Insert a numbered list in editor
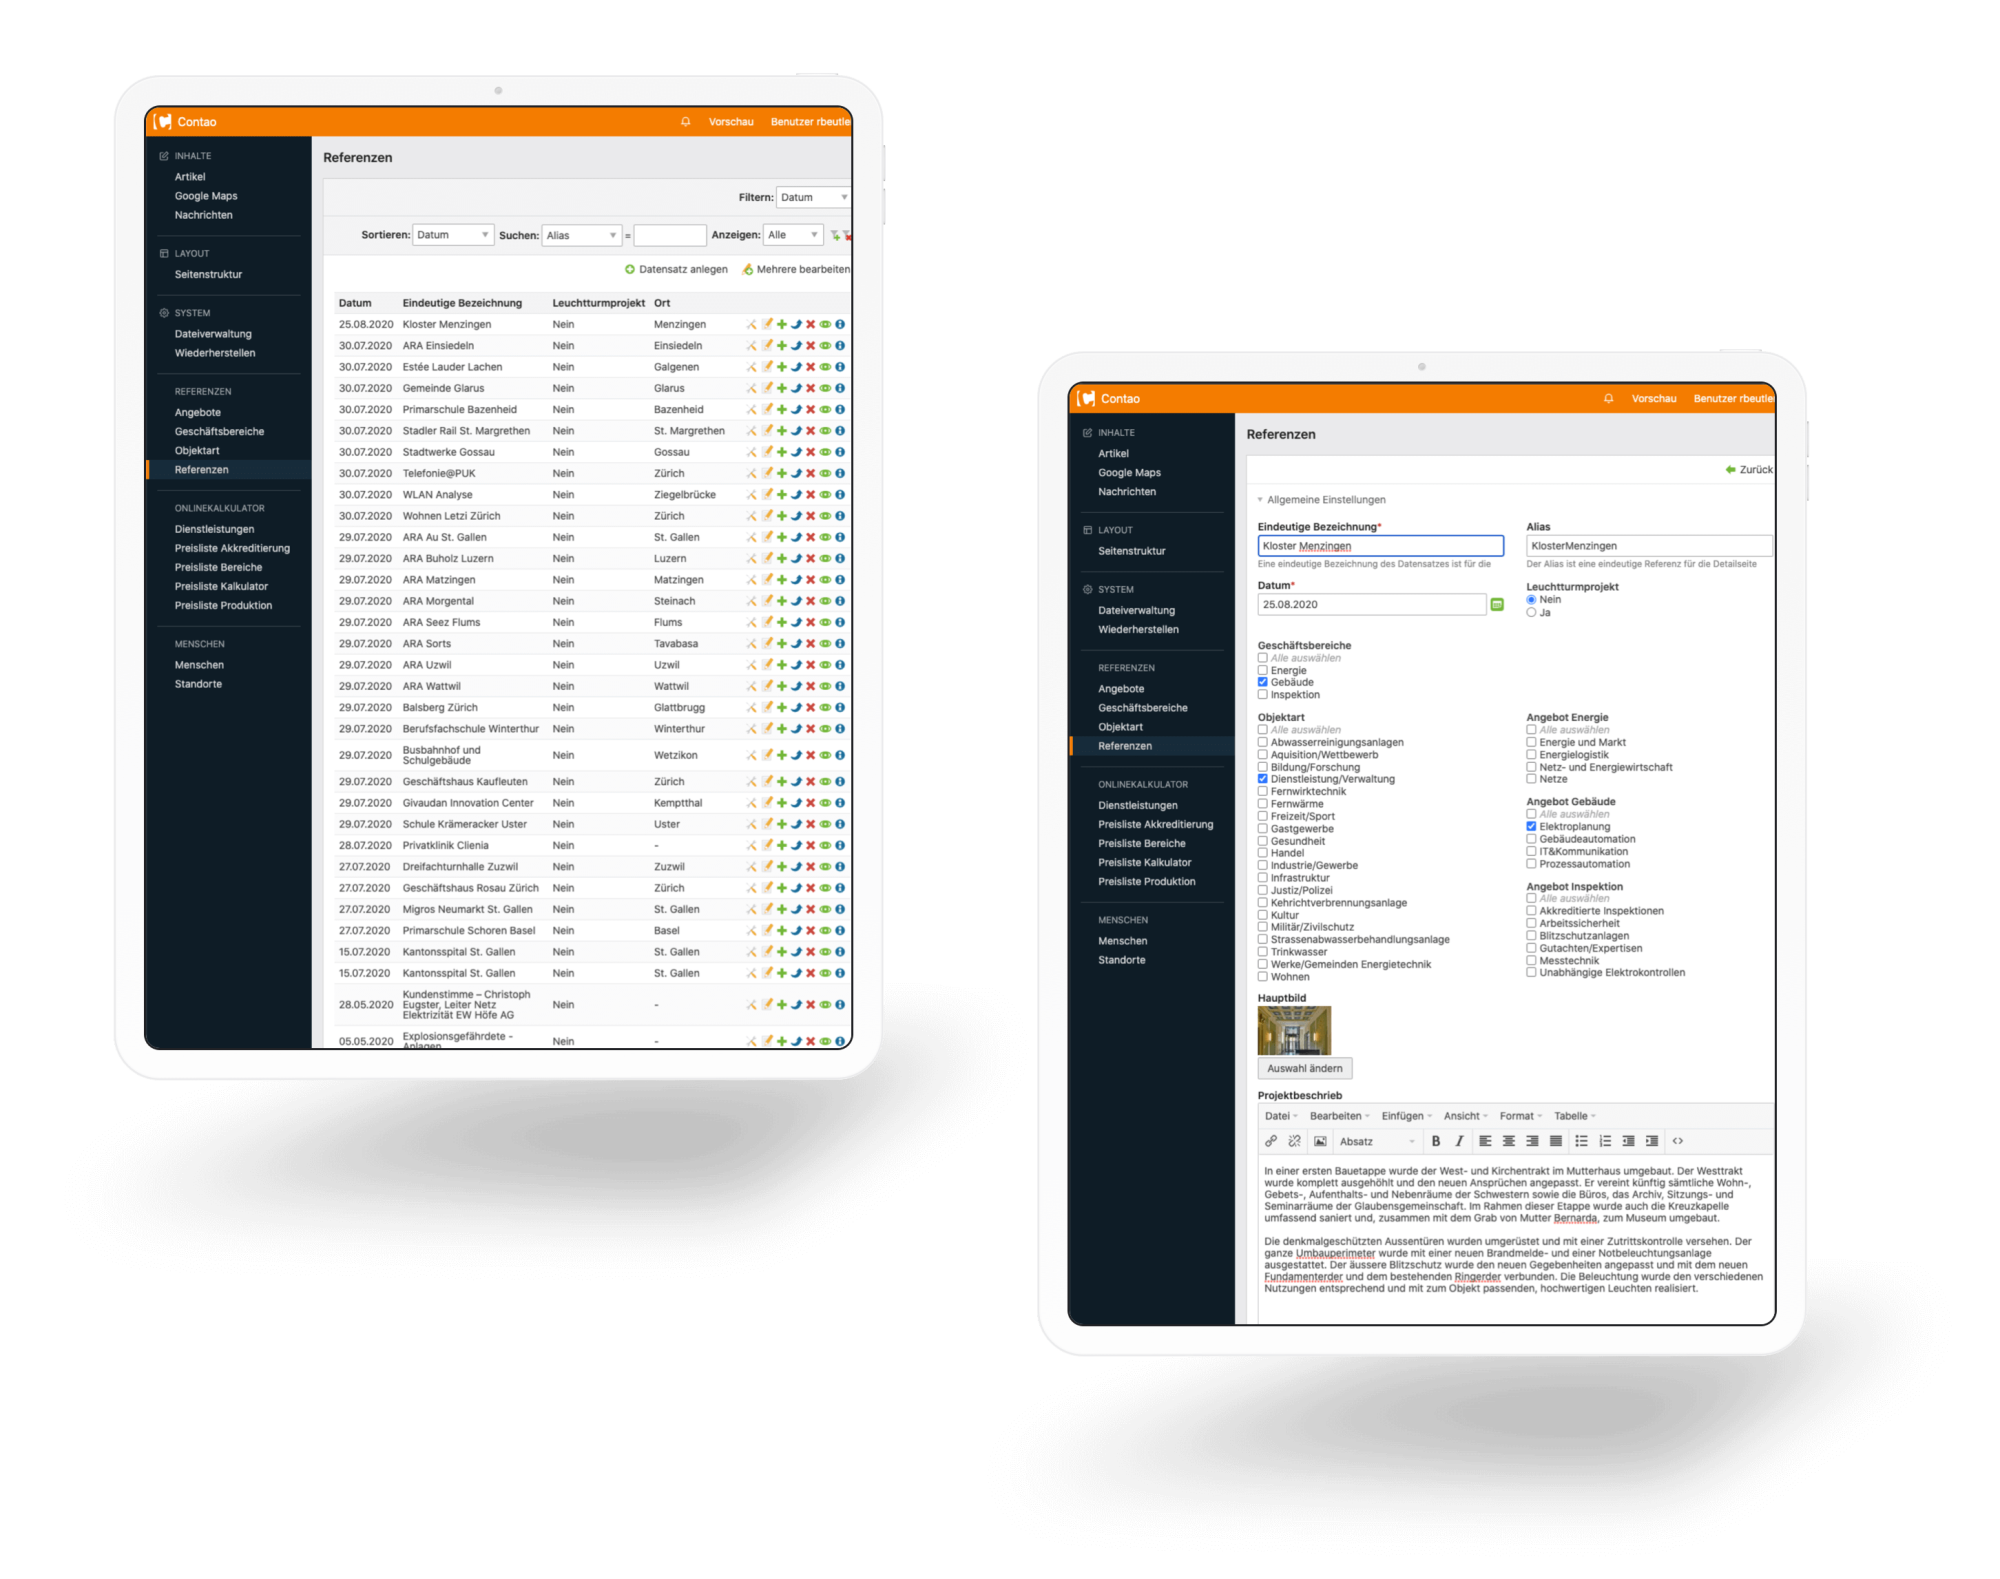Image resolution: width=2000 pixels, height=1579 pixels. tap(1605, 1141)
